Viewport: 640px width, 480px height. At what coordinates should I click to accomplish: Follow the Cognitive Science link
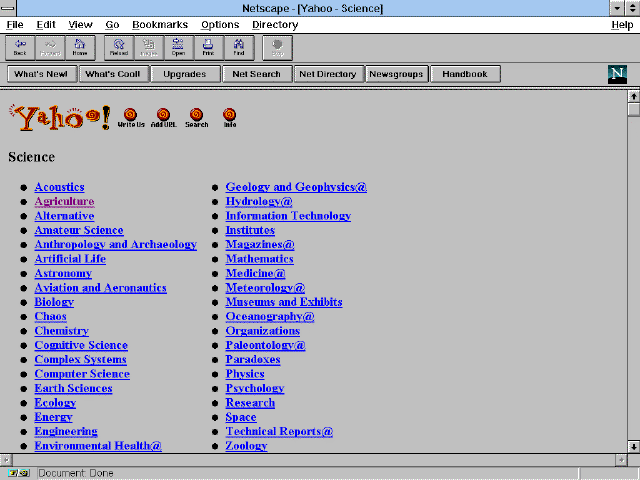81,345
